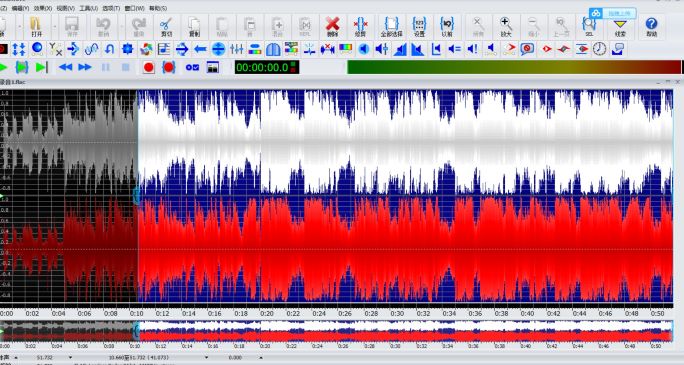Image resolution: width=684 pixels, height=365 pixels.
Task: Click the Zoom In magnifier icon
Action: pos(506,27)
